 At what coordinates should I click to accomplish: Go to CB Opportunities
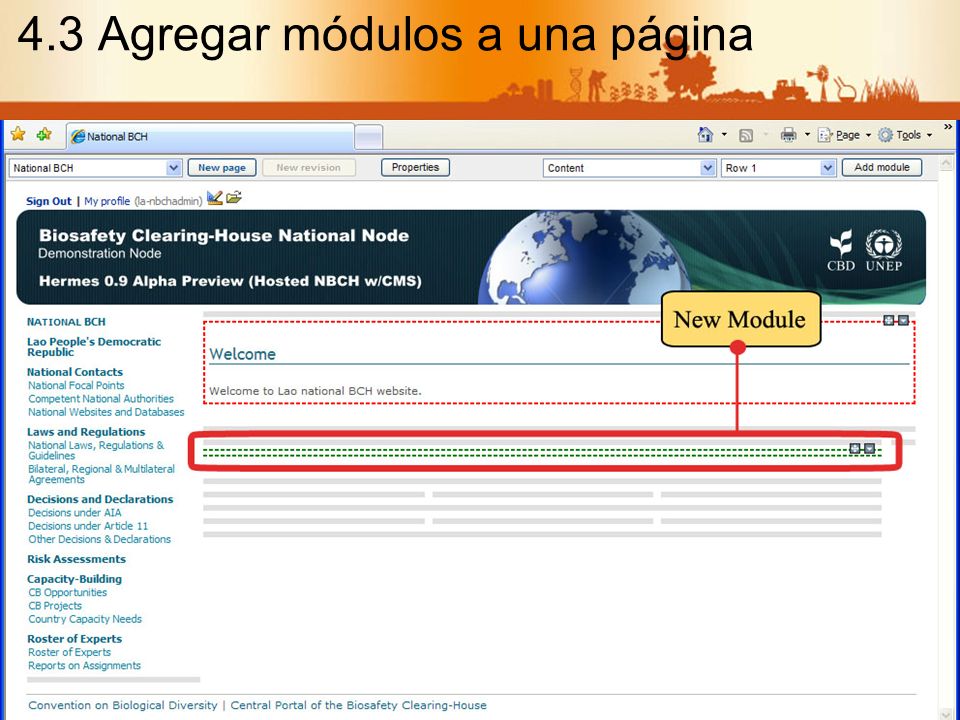(67, 592)
